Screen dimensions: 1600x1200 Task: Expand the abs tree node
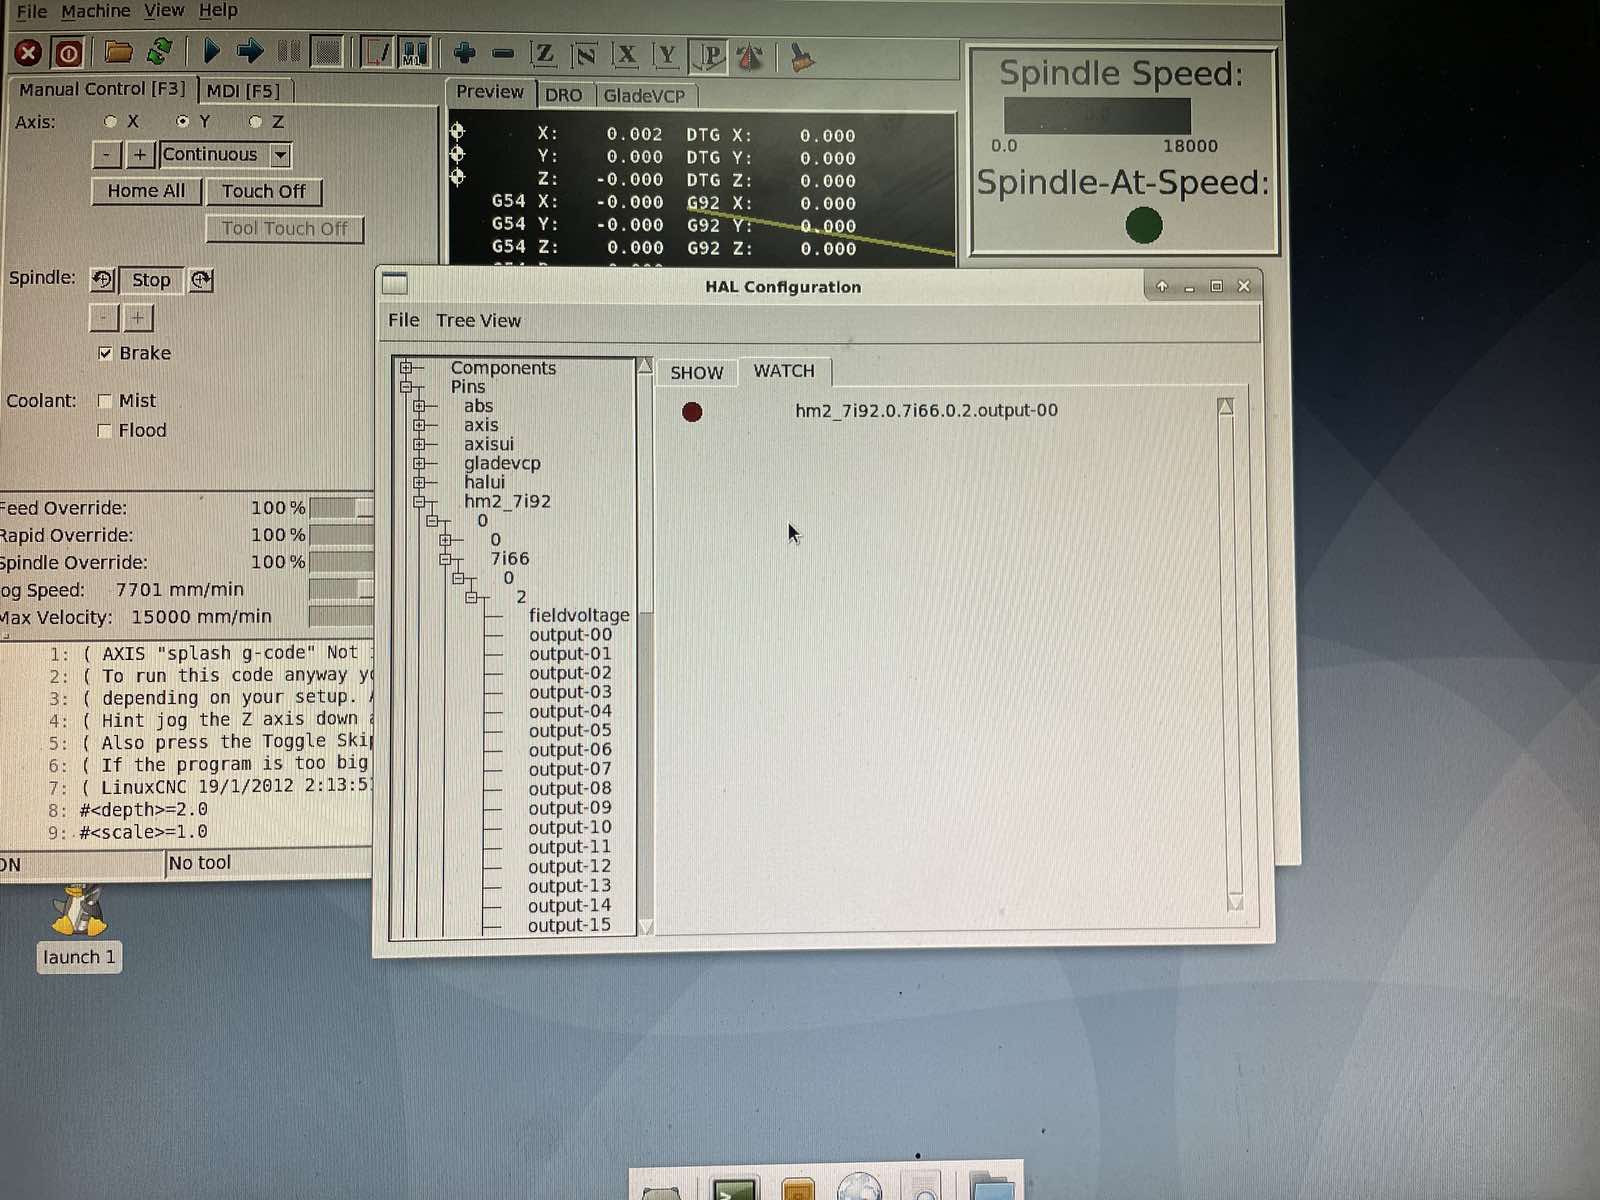click(420, 406)
